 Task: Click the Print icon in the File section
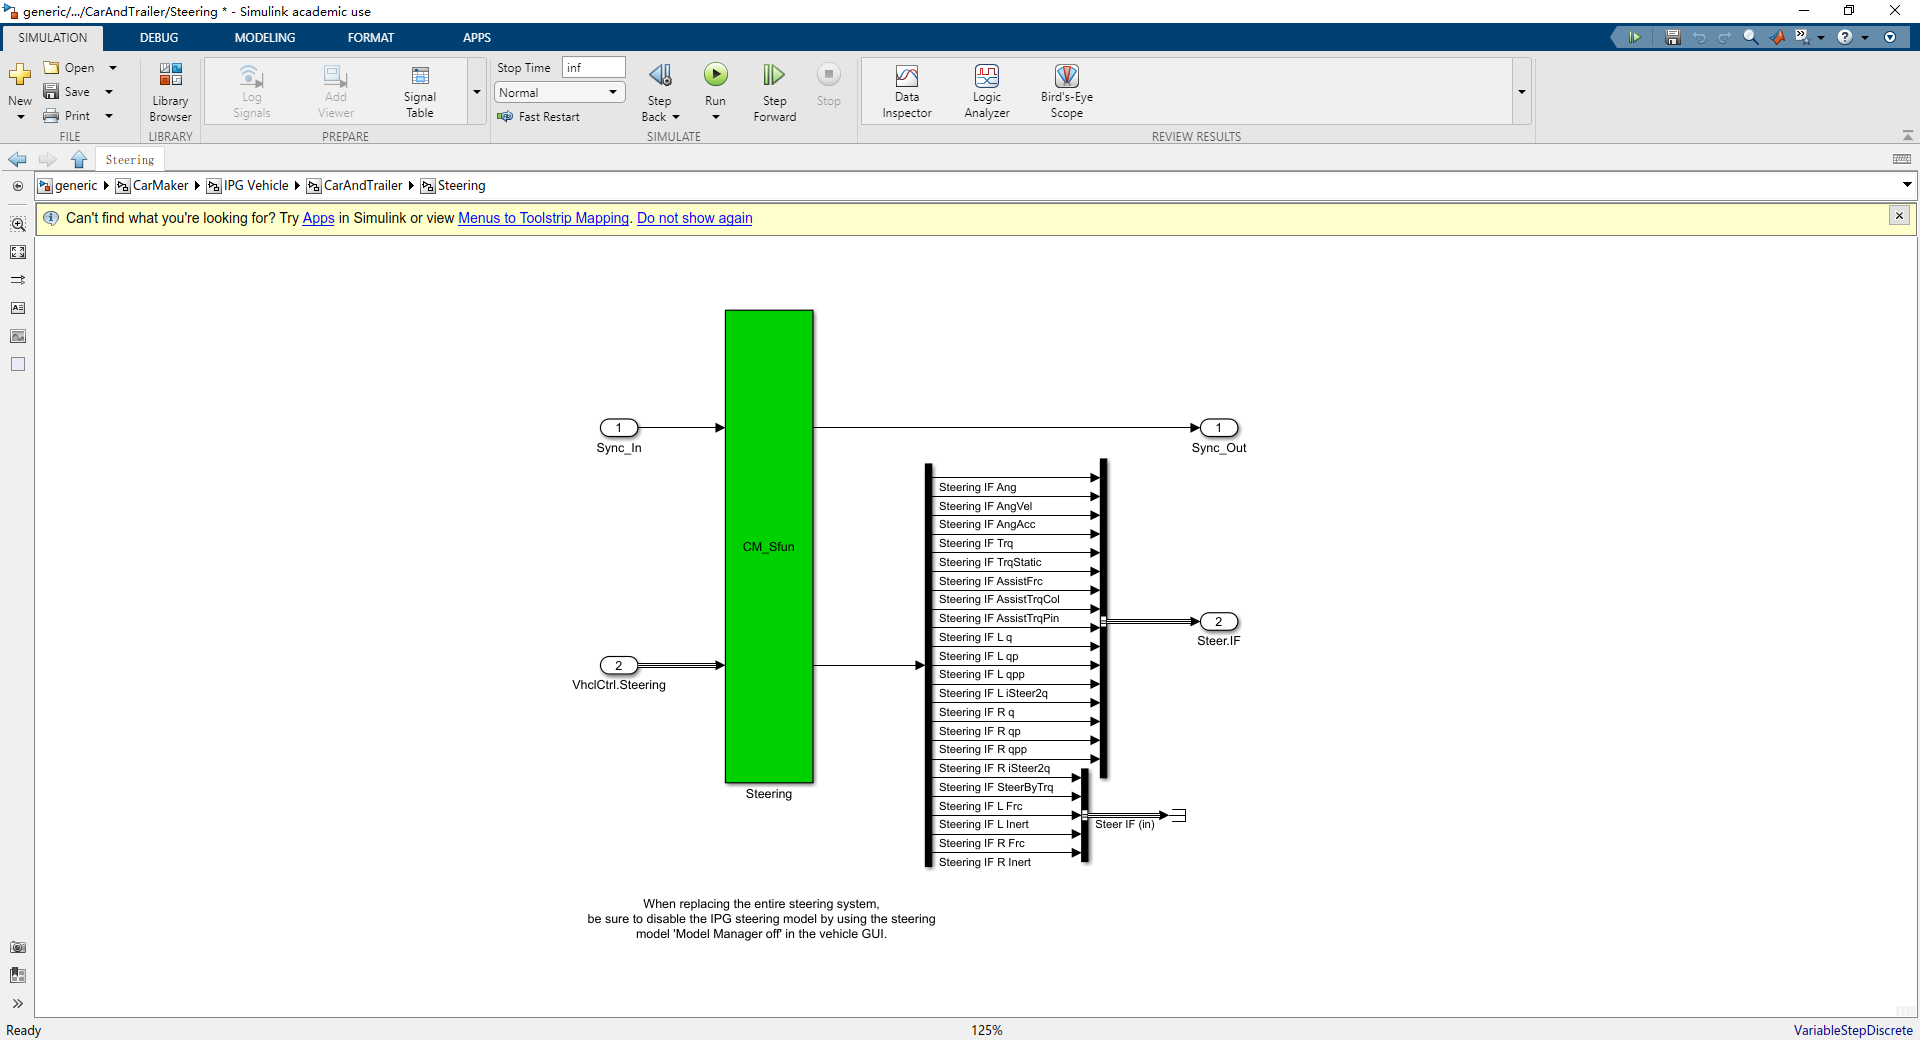pos(51,116)
